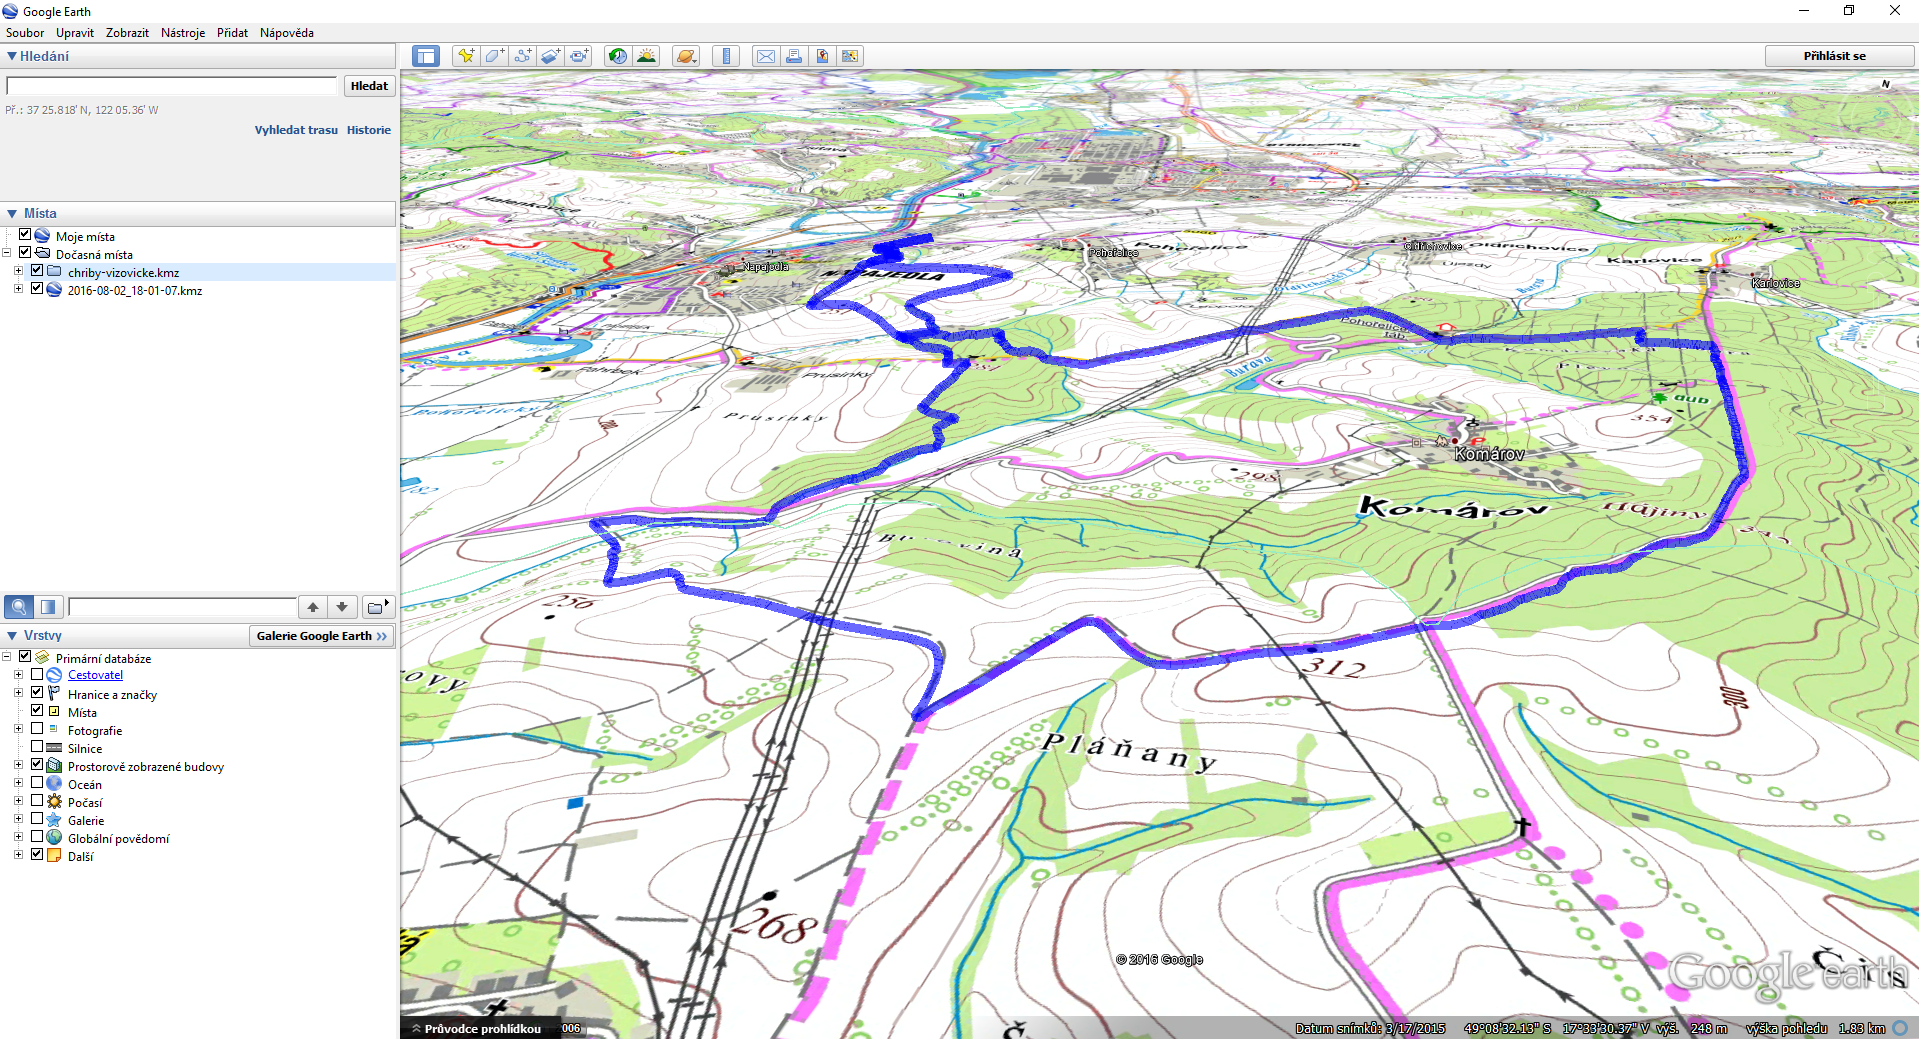Click the Add Placemark pushpin icon
This screenshot has width=1919, height=1039.
coord(465,56)
